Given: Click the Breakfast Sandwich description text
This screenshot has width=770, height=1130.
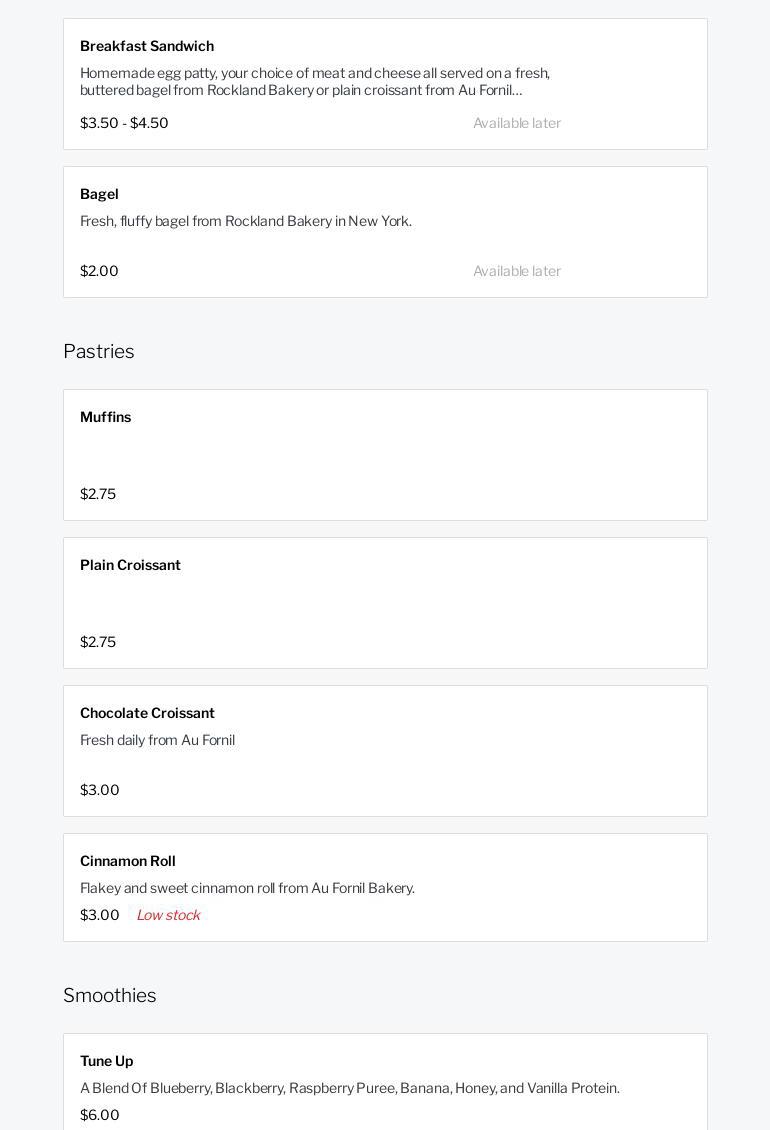Looking at the screenshot, I should click(315, 81).
